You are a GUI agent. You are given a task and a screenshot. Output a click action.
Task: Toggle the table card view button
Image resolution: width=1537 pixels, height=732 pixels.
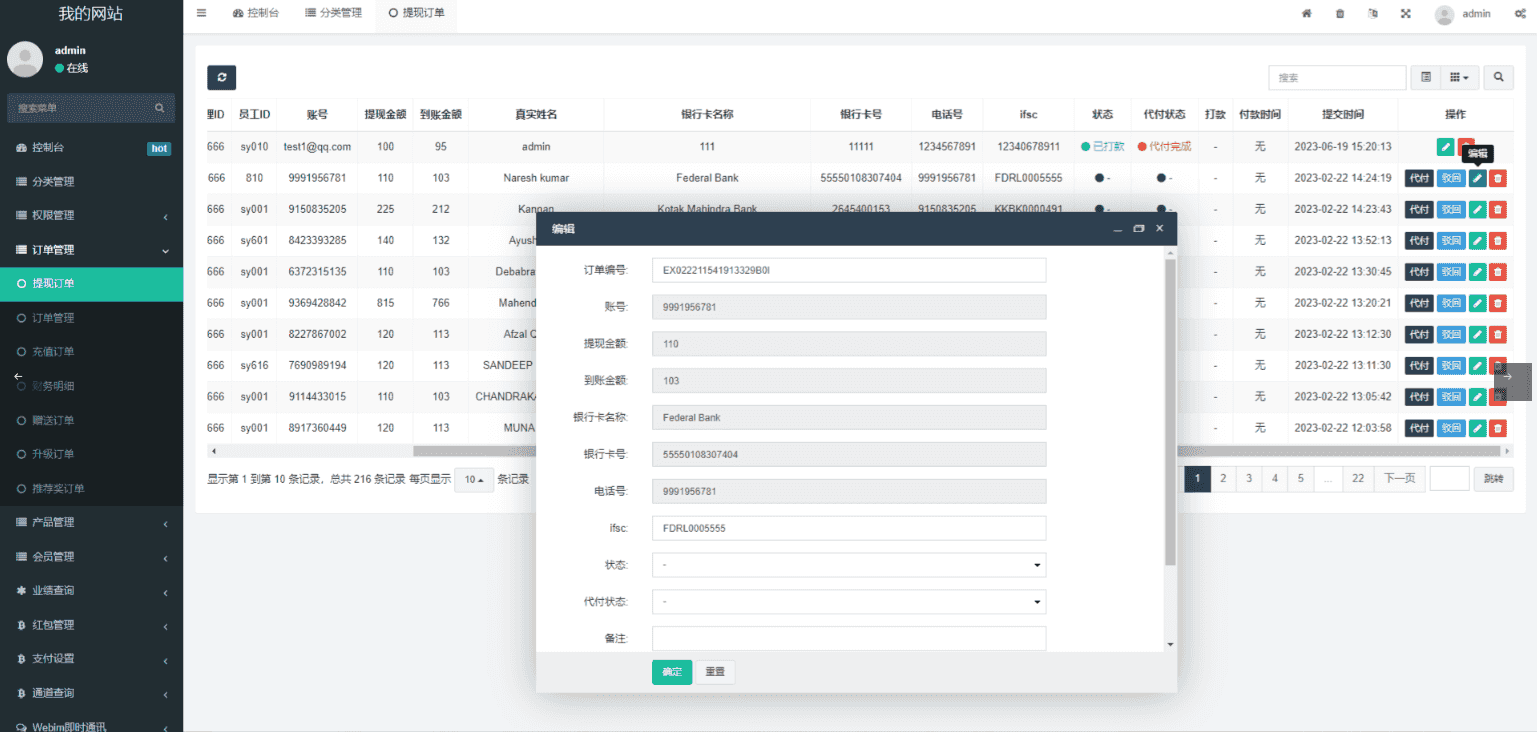point(1426,77)
